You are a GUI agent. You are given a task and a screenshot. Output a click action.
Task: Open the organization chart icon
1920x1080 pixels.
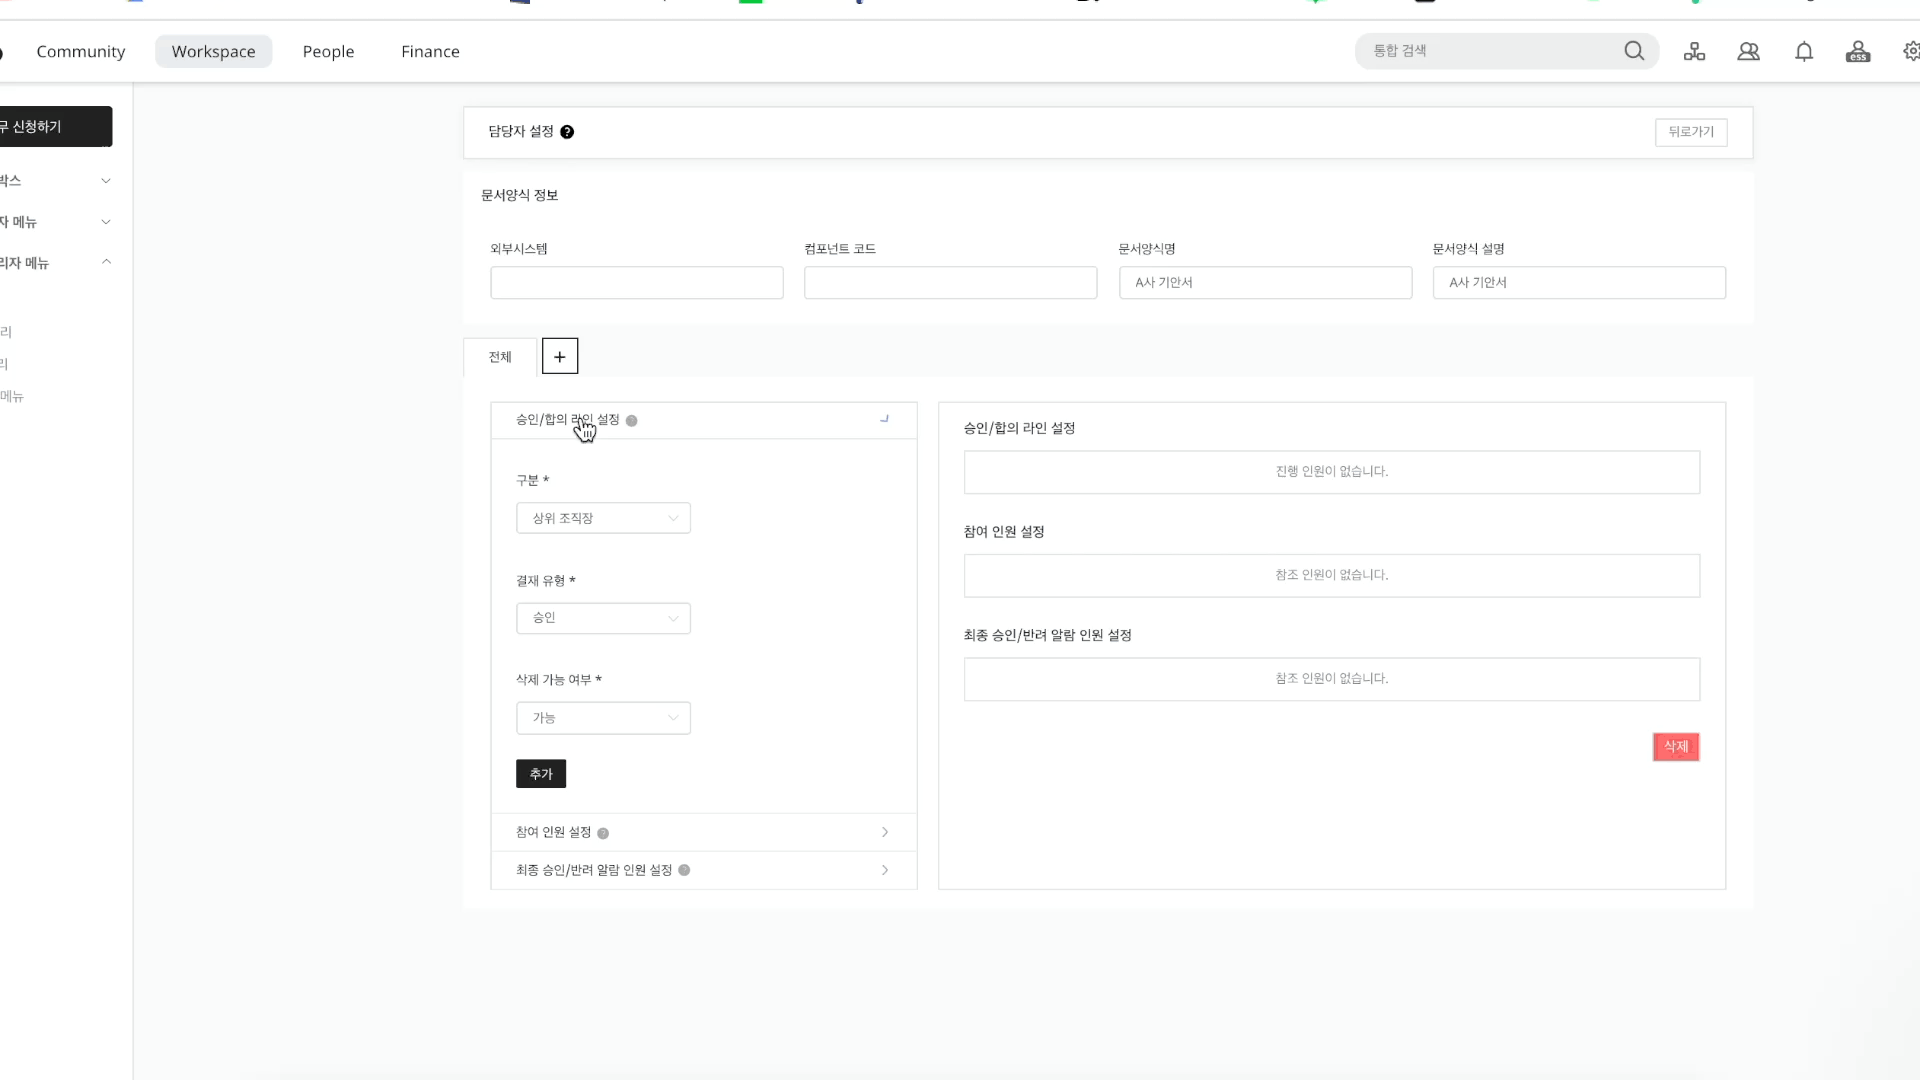tap(1694, 51)
